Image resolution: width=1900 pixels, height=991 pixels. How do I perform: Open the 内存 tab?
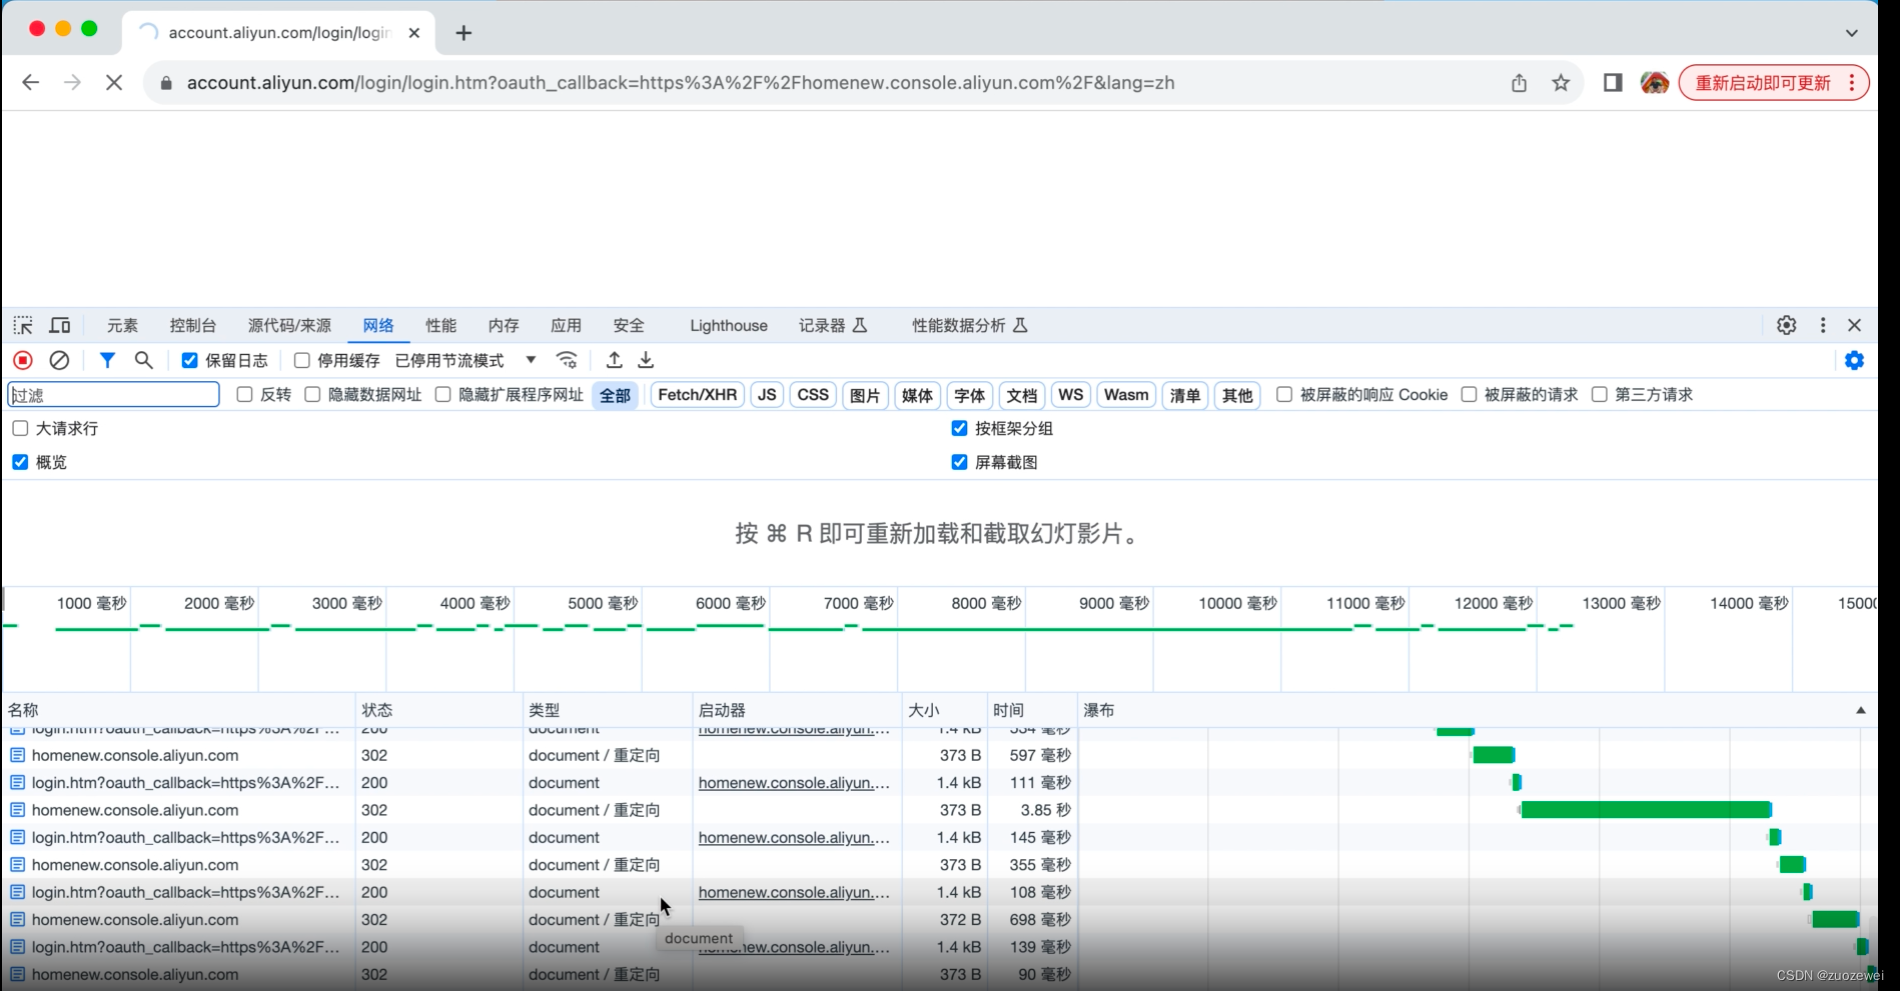[504, 325]
